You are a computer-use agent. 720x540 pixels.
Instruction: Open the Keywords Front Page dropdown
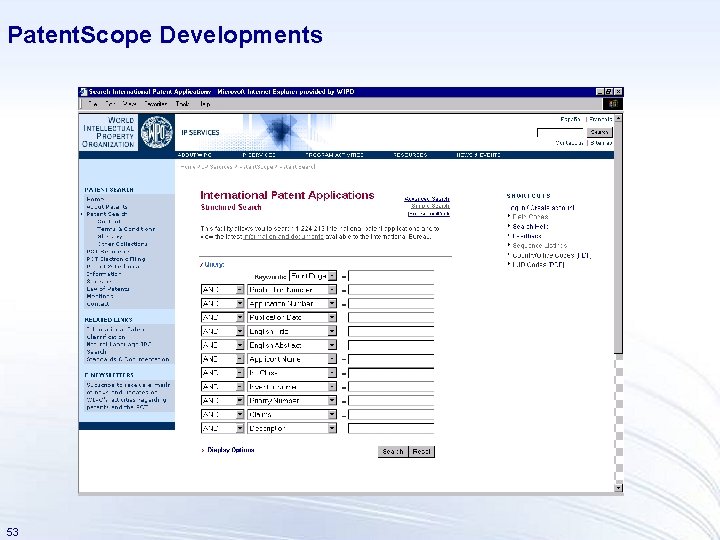(x=313, y=276)
